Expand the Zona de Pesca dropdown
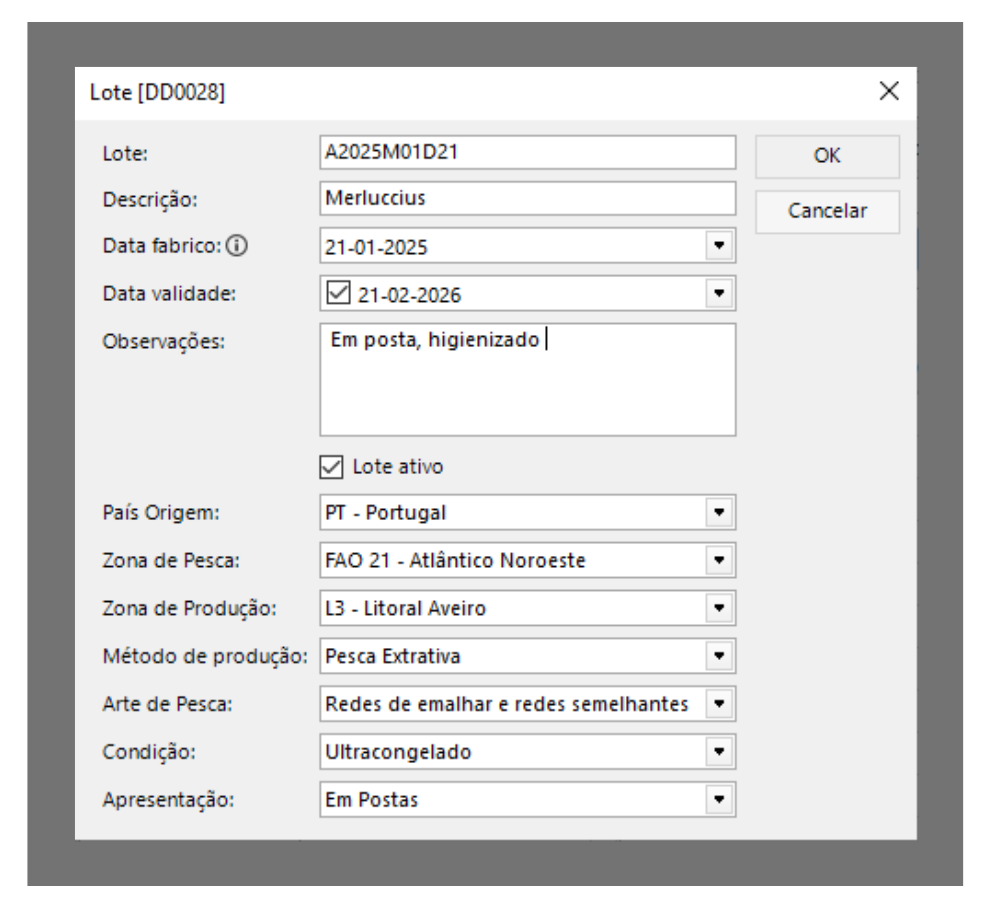The height and width of the screenshot is (906, 984). 717,560
